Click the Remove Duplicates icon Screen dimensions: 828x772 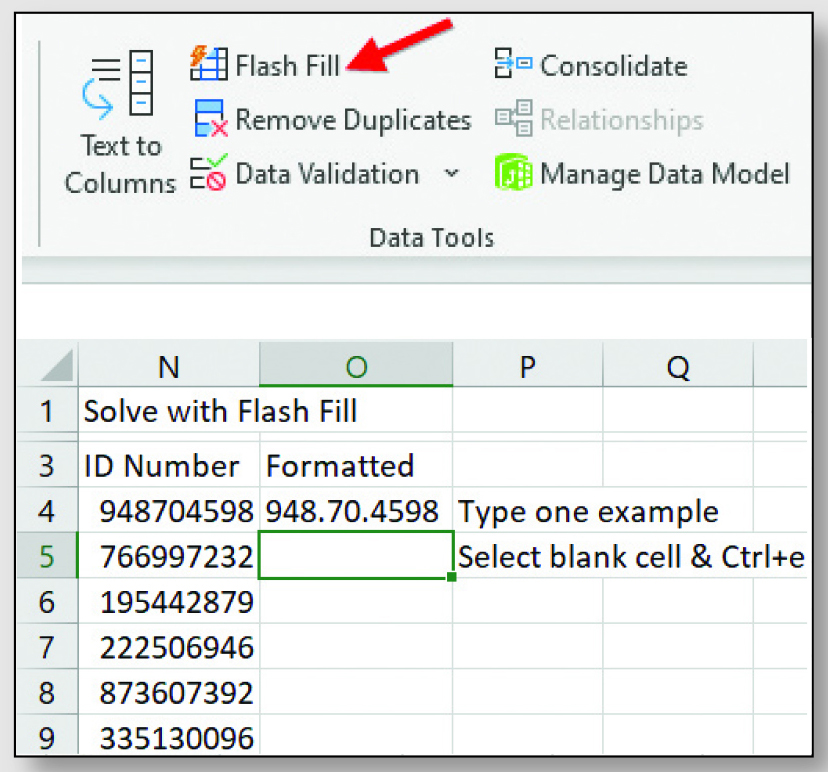211,119
